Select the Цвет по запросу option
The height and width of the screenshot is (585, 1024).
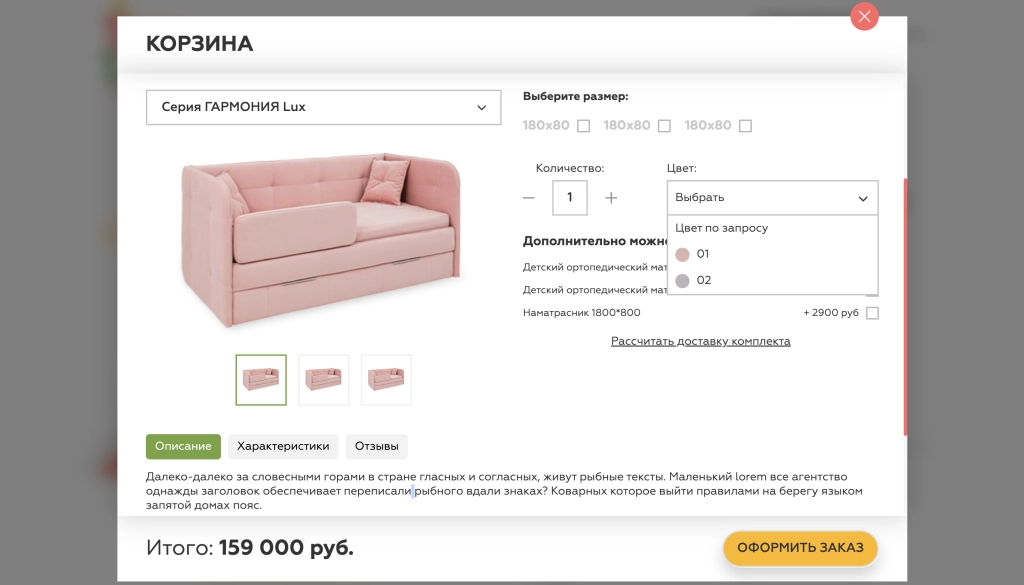pyautogui.click(x=722, y=228)
